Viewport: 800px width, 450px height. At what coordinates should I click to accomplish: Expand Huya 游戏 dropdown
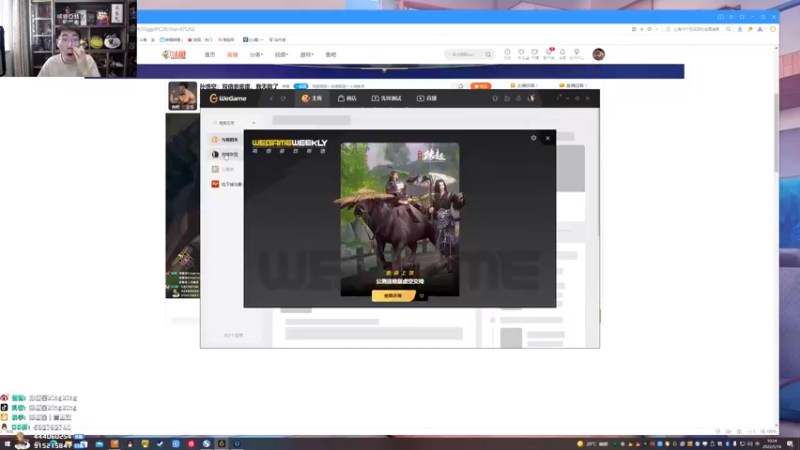click(x=307, y=55)
